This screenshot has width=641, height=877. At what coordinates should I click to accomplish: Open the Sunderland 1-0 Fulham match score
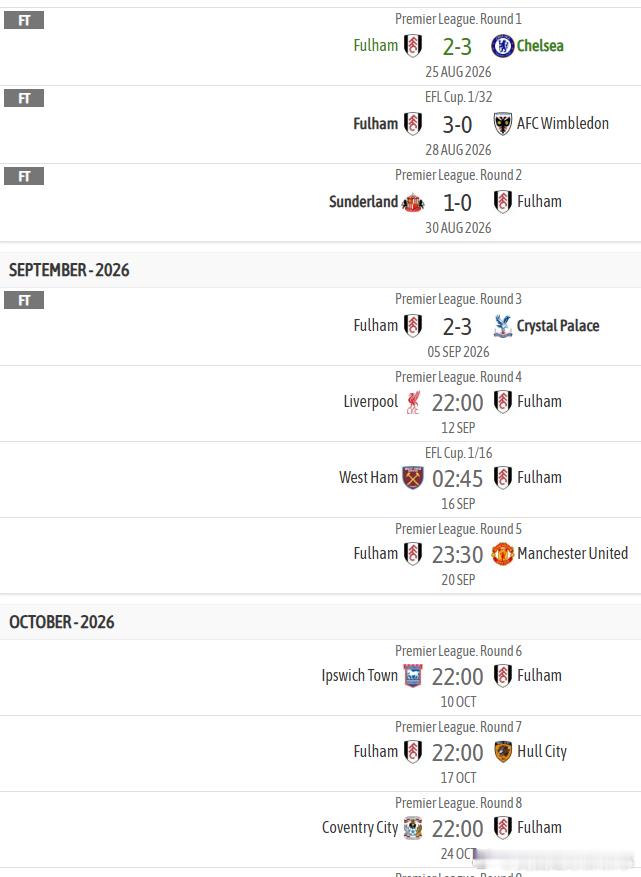pyautogui.click(x=457, y=203)
